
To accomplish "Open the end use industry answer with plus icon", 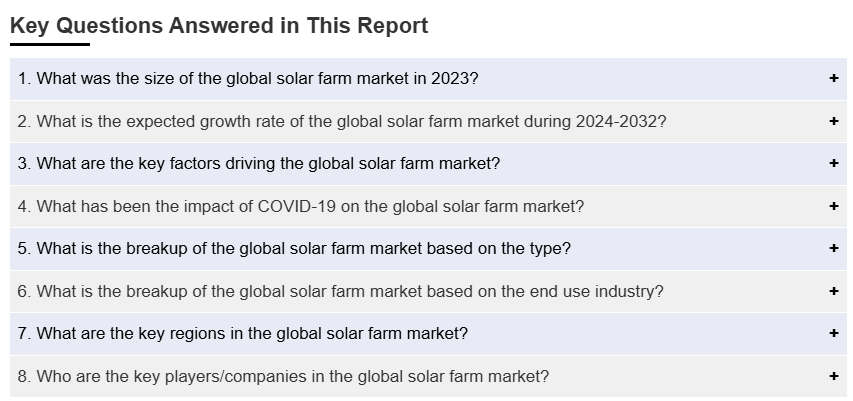I will pos(834,292).
